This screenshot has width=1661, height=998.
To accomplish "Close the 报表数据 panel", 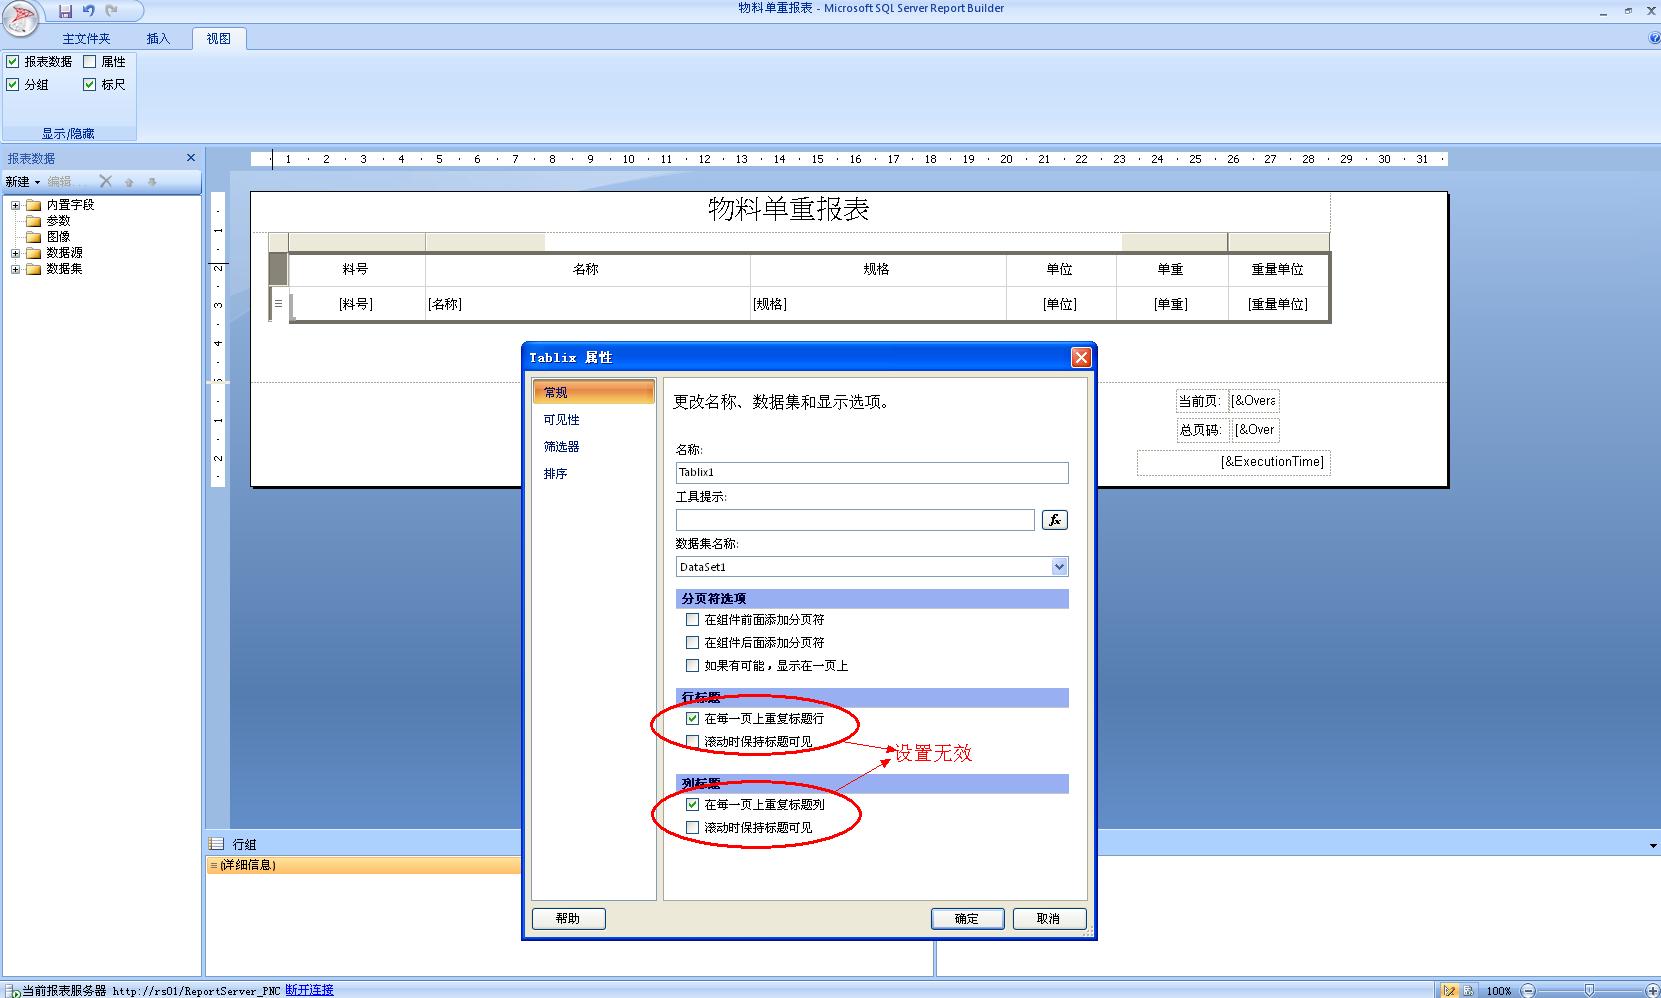I will [x=190, y=157].
